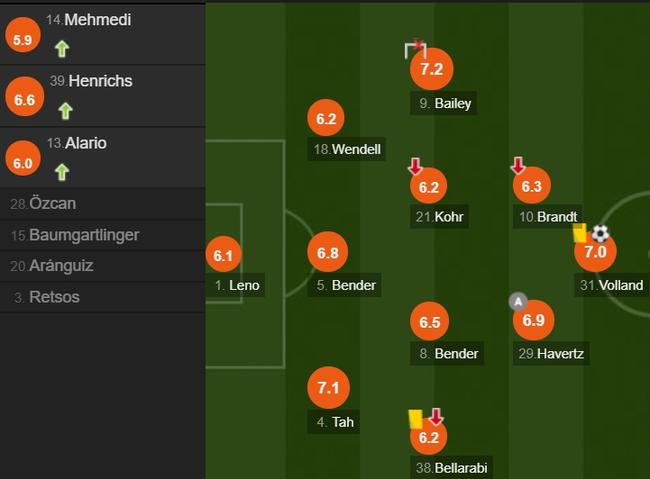650x479 pixels.
Task: Click Volland's yellow card icon
Action: tap(580, 233)
